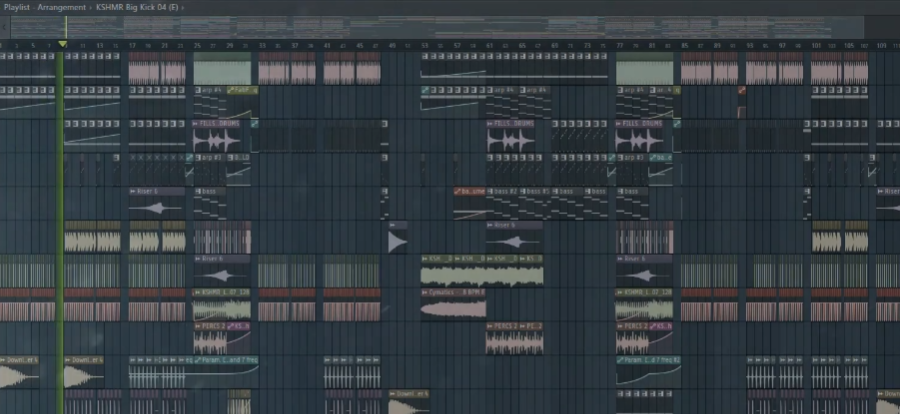Select the arp #3 pattern clip starting at bar 25
The image size is (900, 414).
point(210,169)
